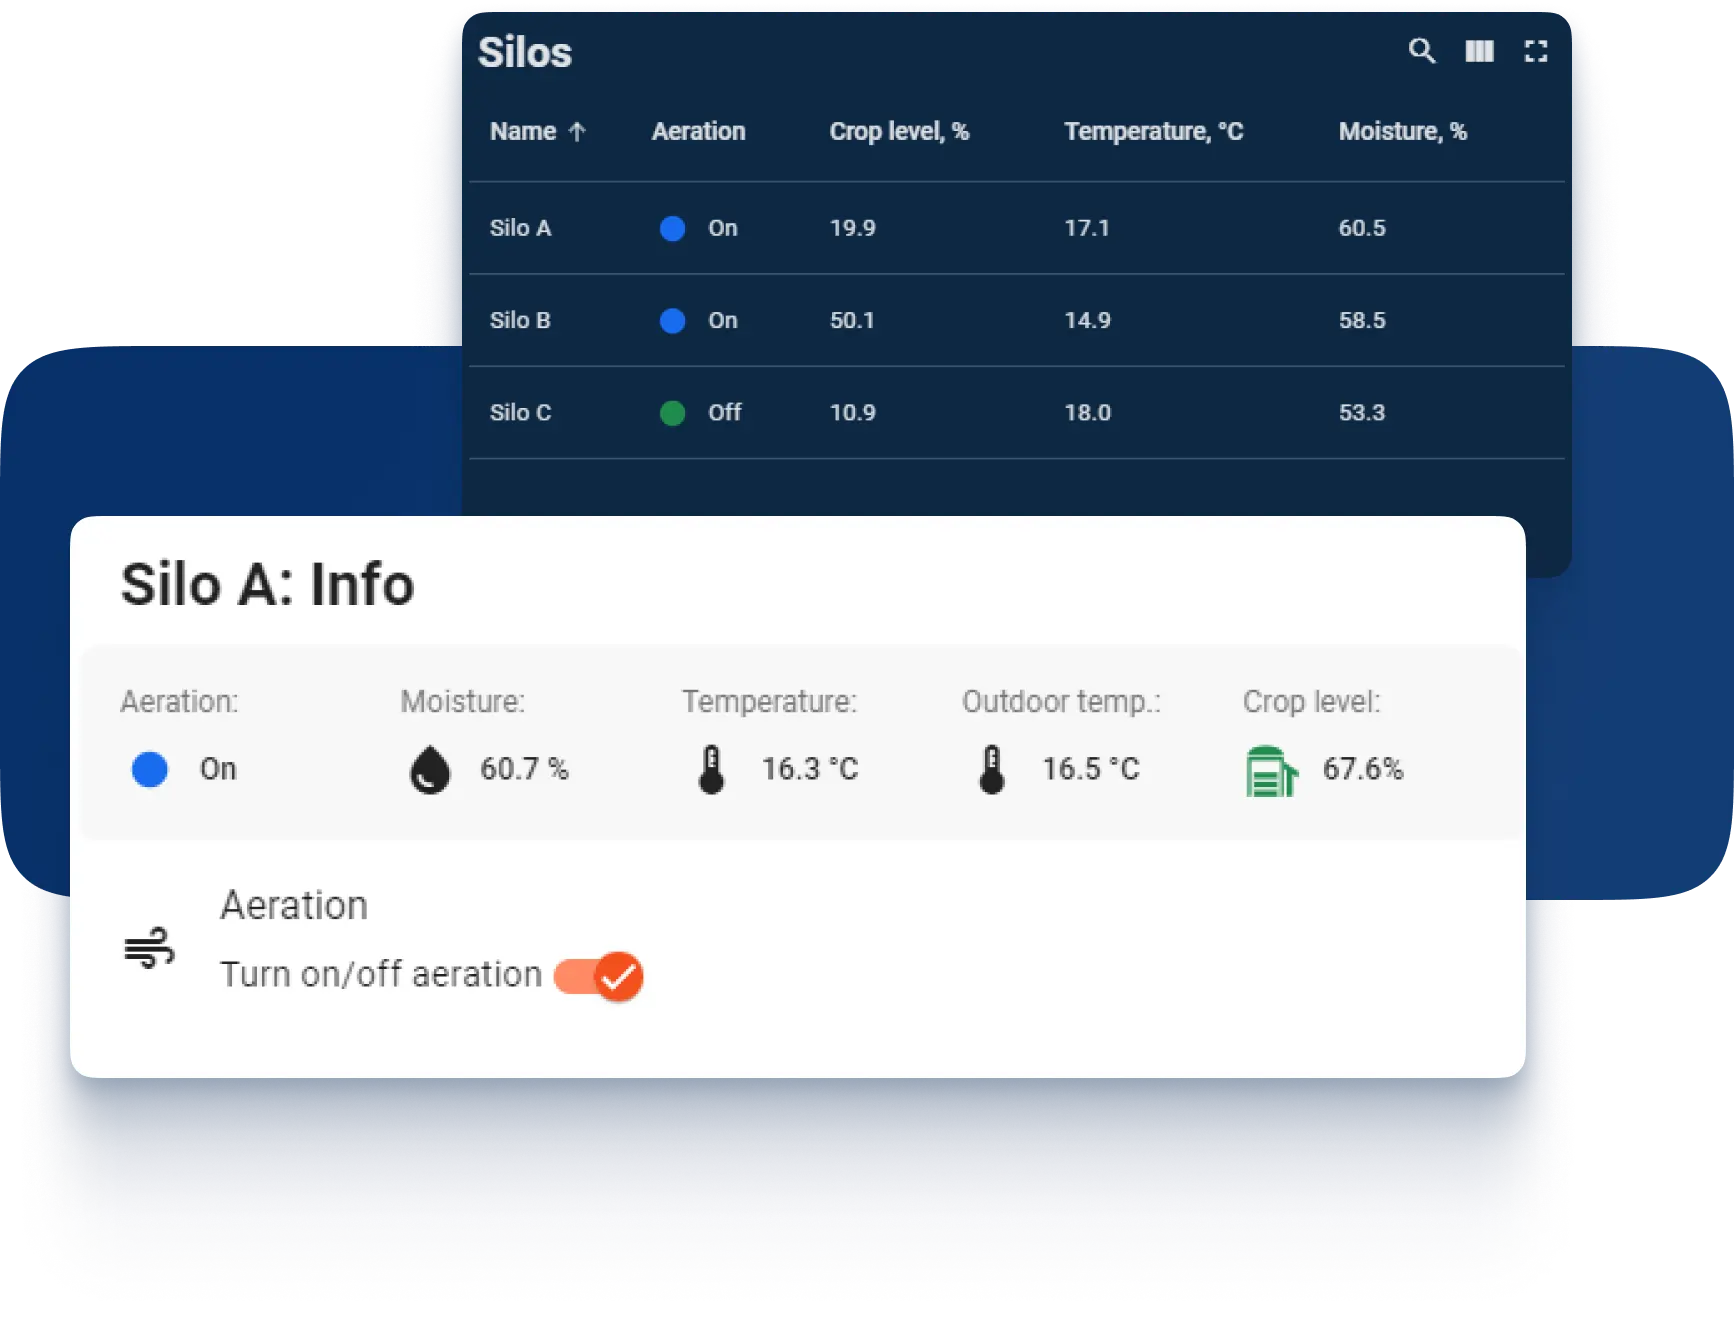Image resolution: width=1734 pixels, height=1326 pixels.
Task: Open search in the Silos table
Action: point(1422,51)
